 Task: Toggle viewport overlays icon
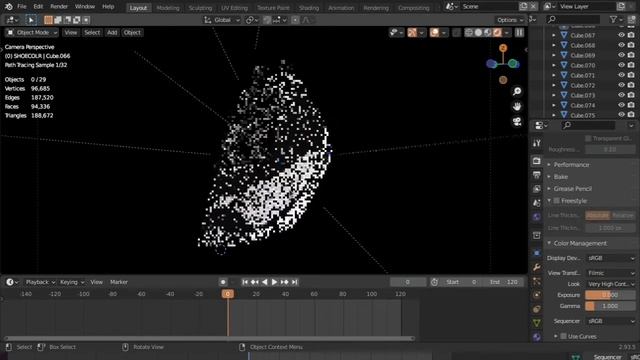(434, 32)
